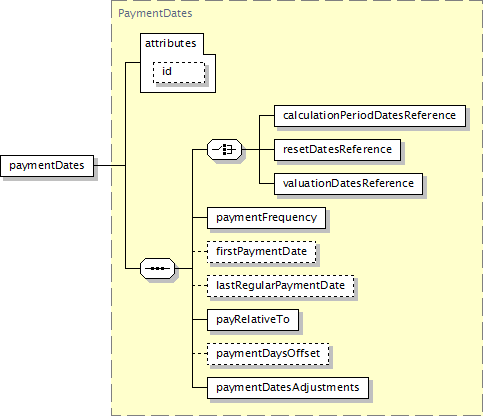Click the sequence compositor icon

157,268
